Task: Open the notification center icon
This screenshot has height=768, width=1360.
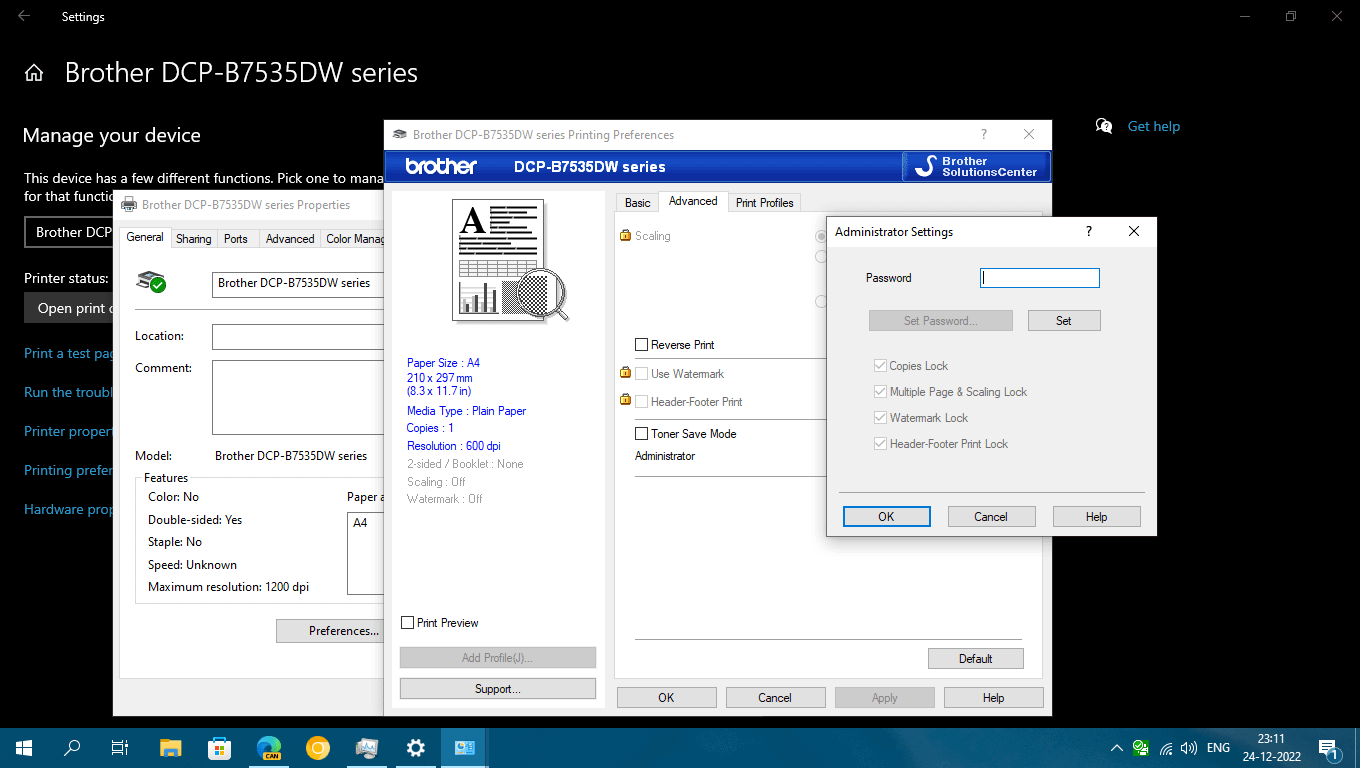Action: pos(1329,748)
